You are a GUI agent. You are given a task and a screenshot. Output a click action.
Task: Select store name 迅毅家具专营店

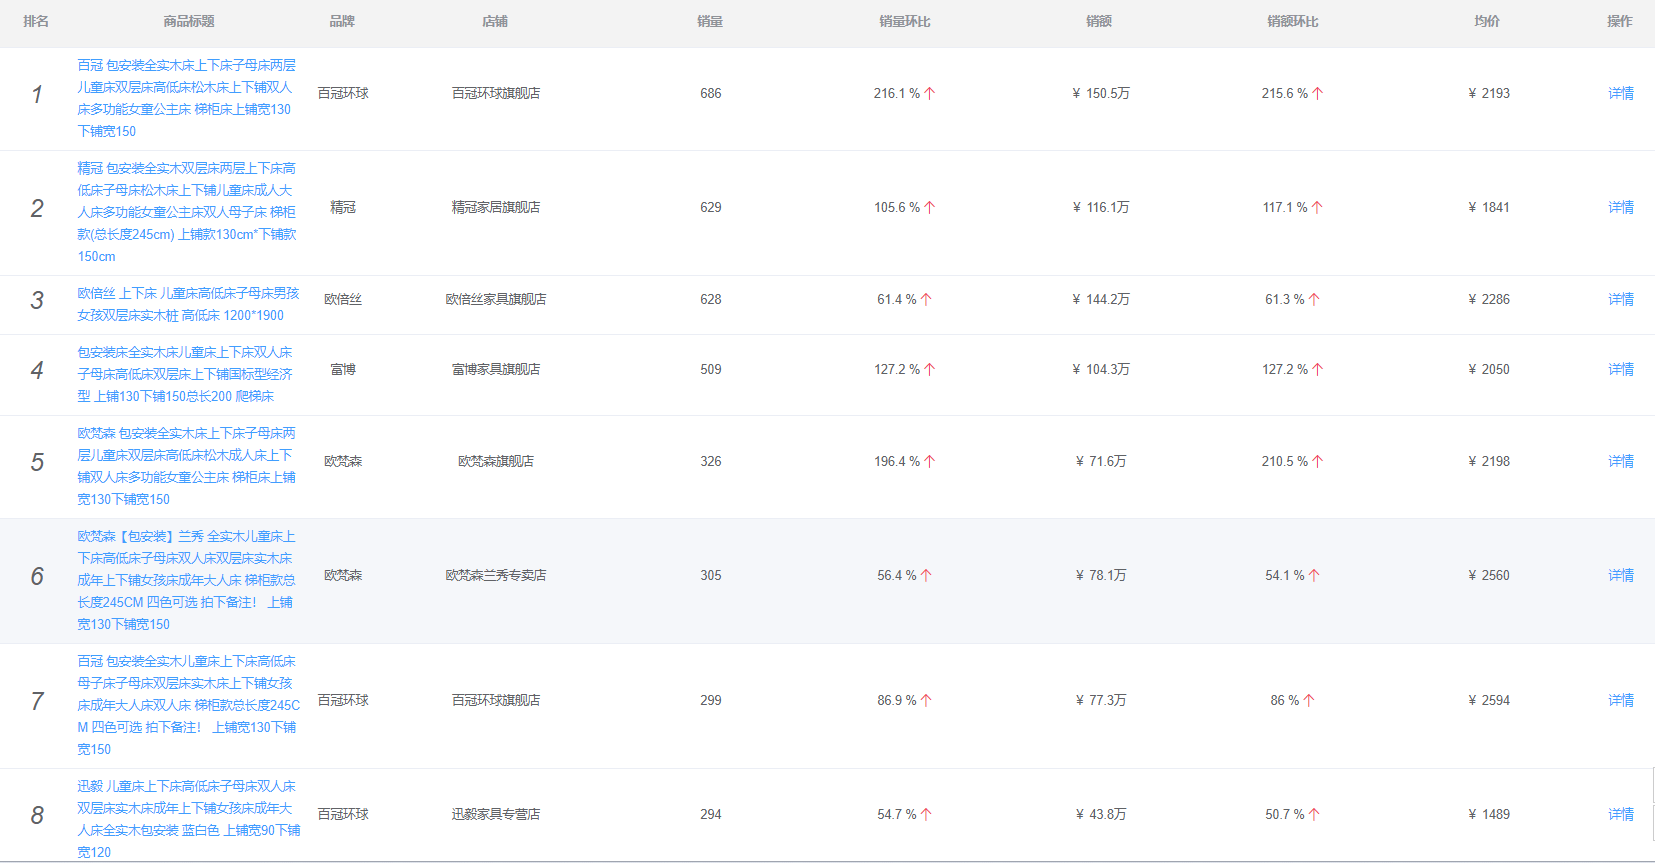[496, 814]
